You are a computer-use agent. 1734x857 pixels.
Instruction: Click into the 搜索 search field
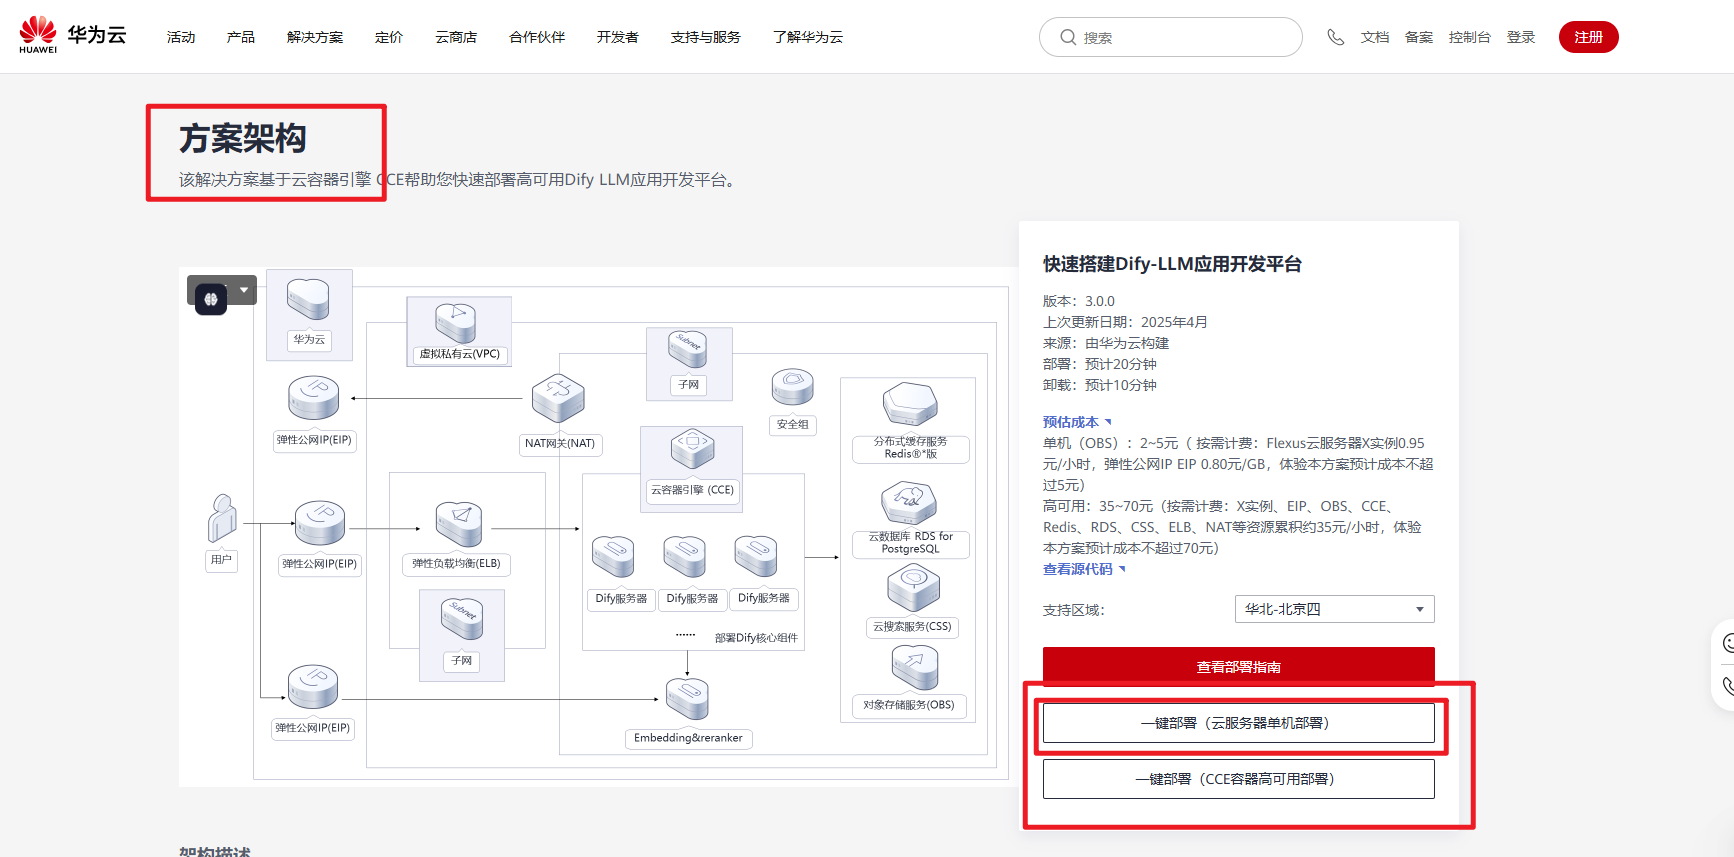[x=1171, y=37]
